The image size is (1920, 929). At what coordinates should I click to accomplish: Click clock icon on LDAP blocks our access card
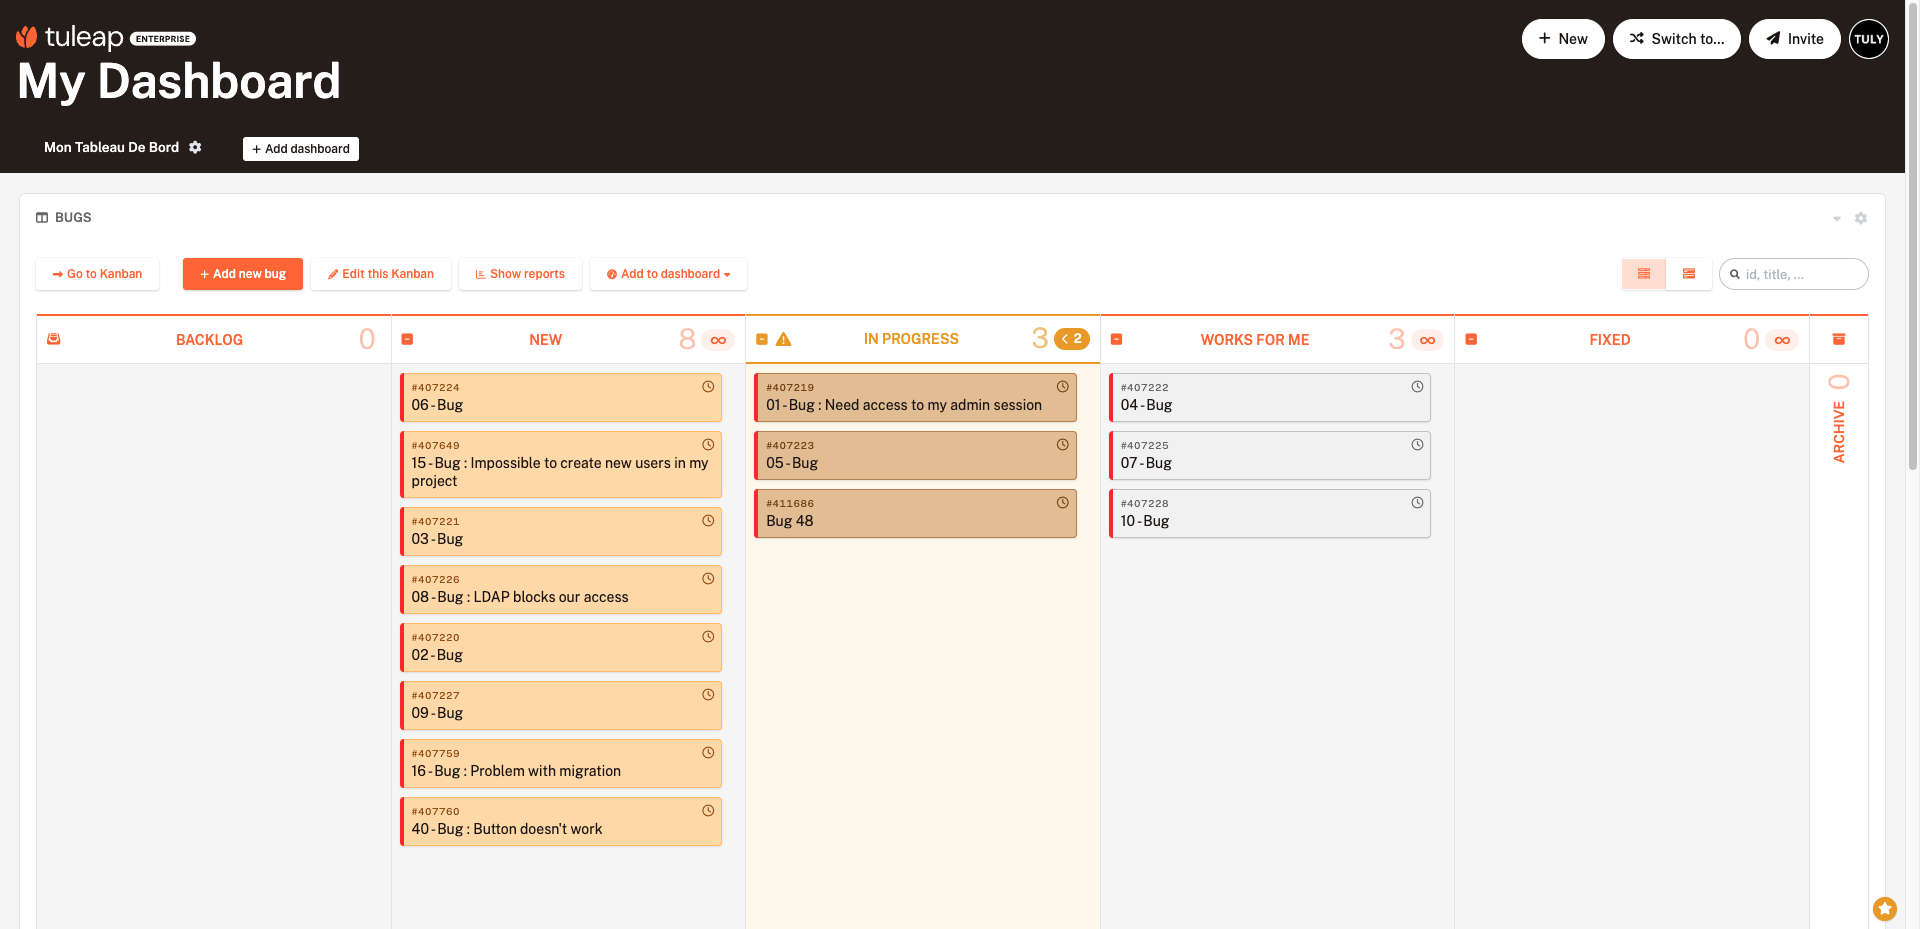tap(708, 579)
